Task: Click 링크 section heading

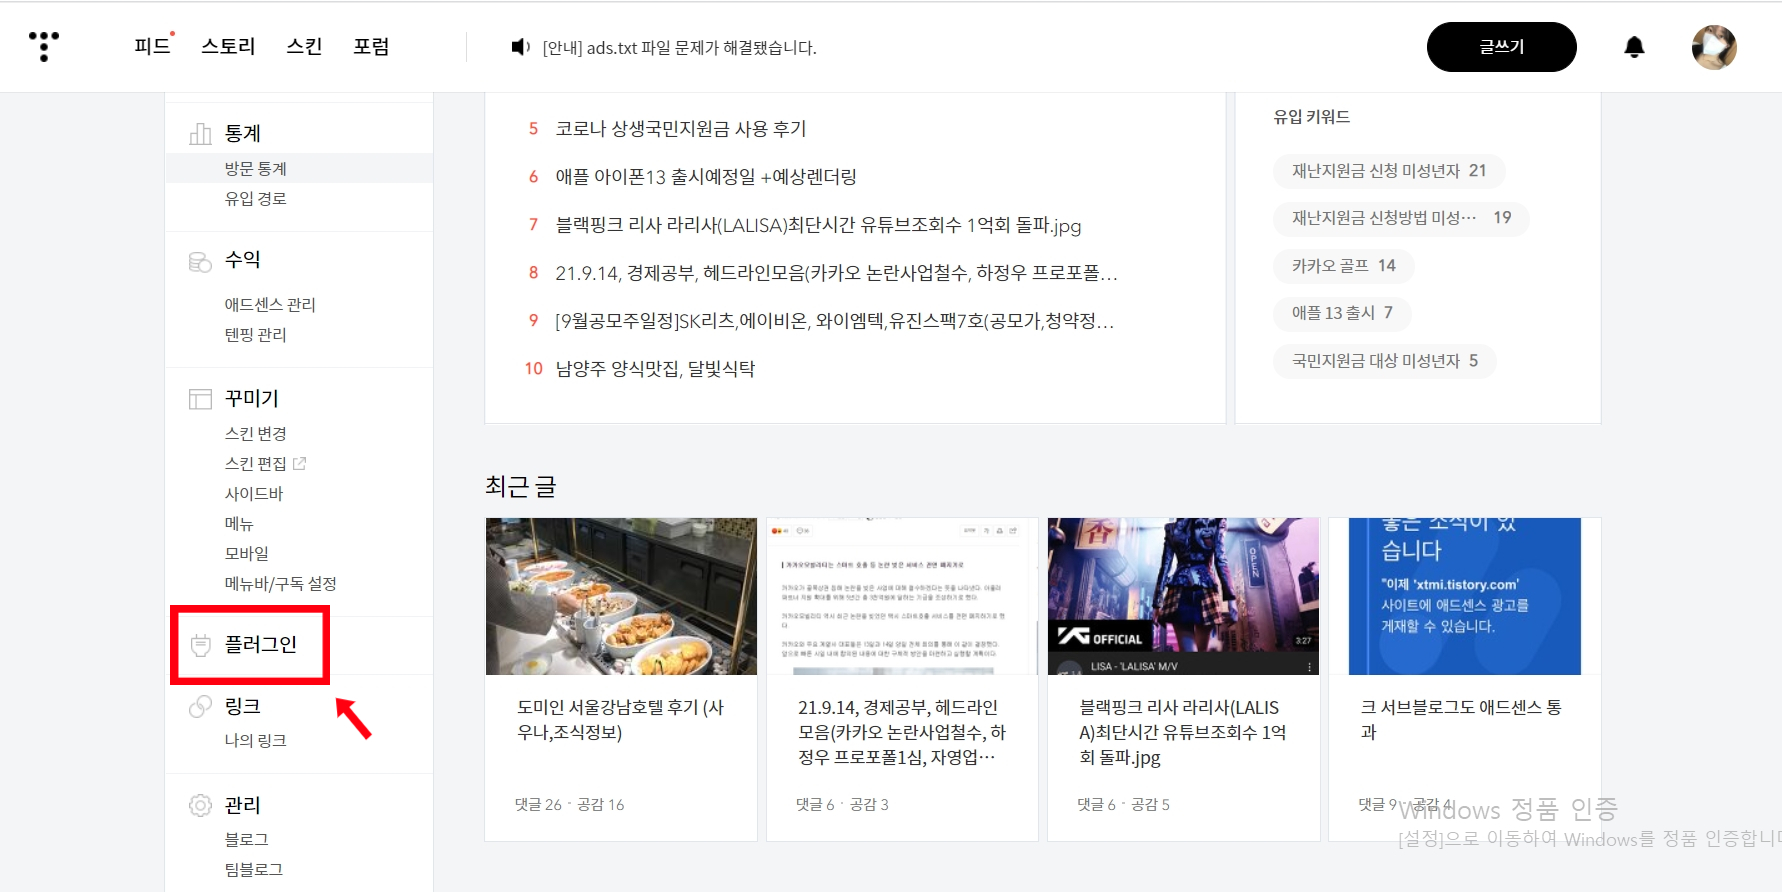Action: tap(242, 707)
